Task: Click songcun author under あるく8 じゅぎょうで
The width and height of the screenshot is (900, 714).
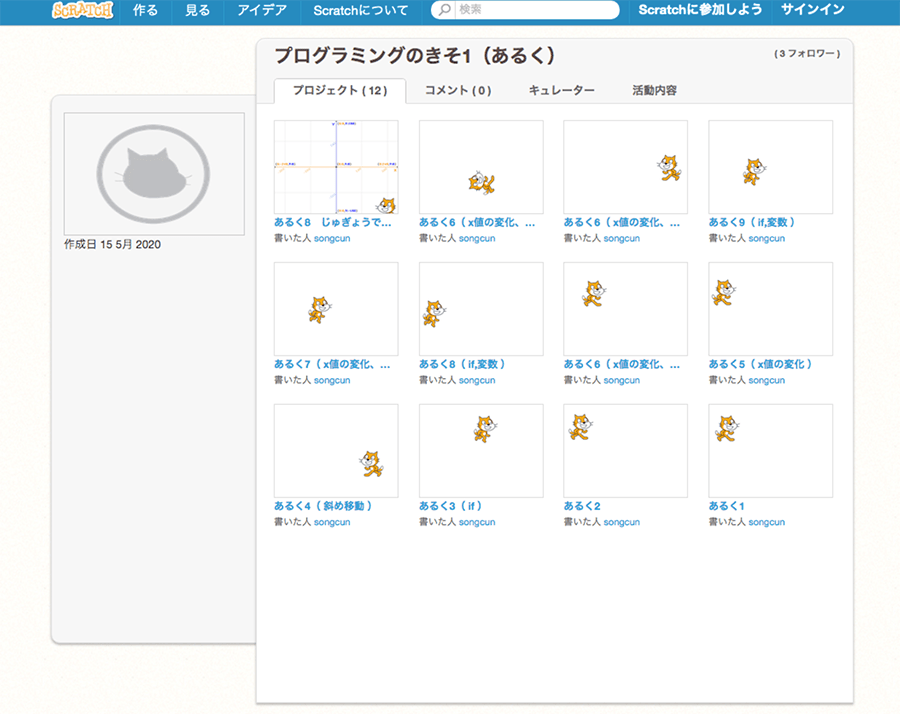Action: 332,238
